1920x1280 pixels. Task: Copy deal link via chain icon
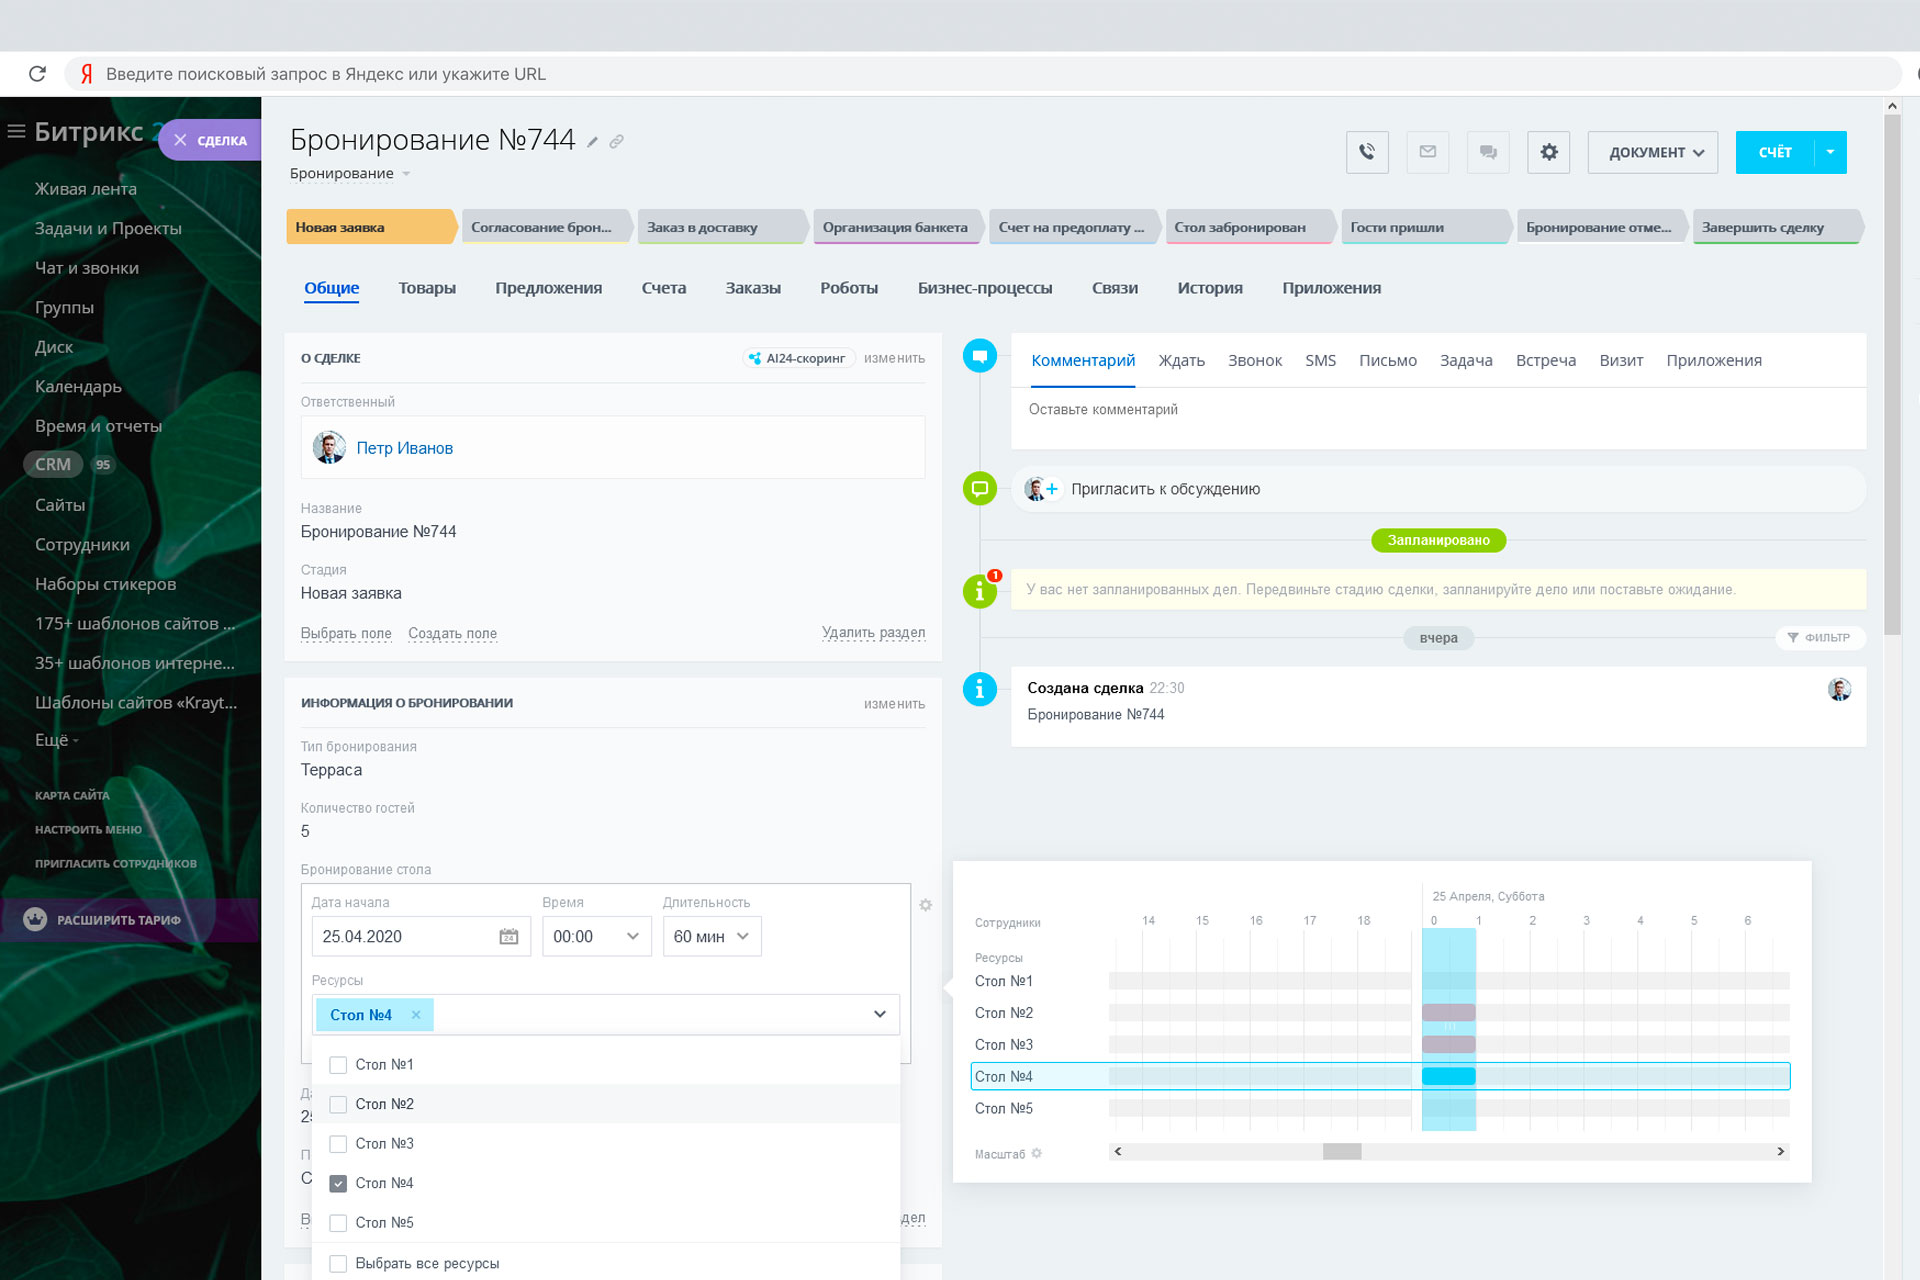coord(617,142)
